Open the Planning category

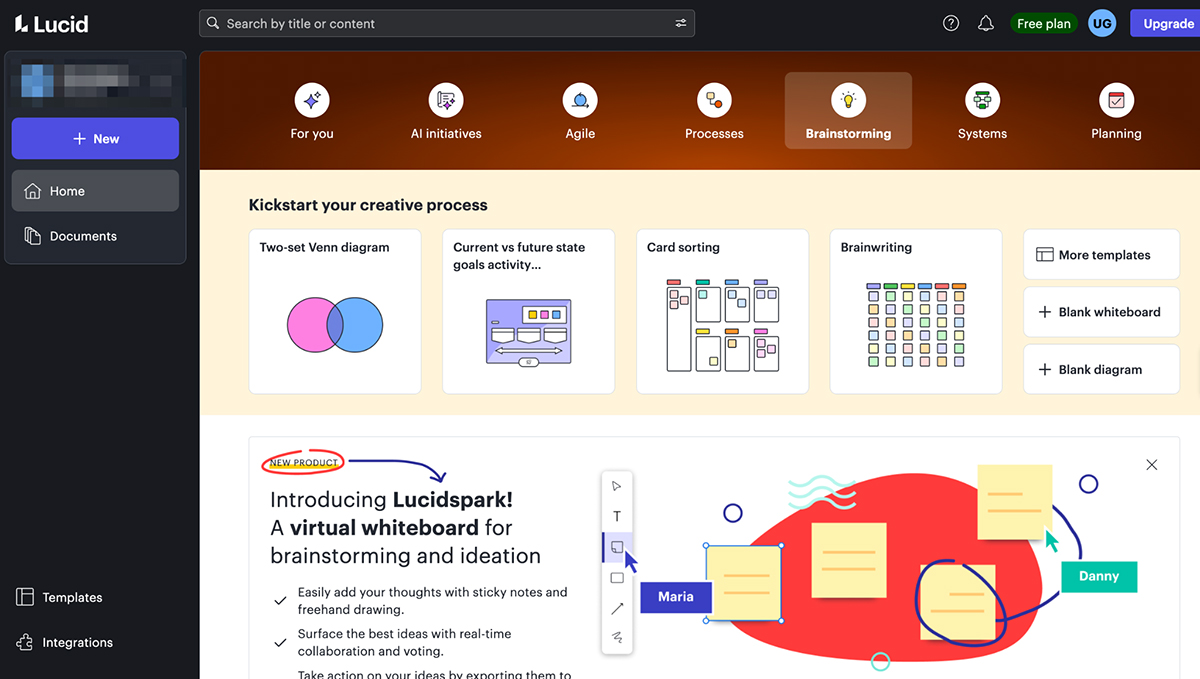[x=1115, y=110]
